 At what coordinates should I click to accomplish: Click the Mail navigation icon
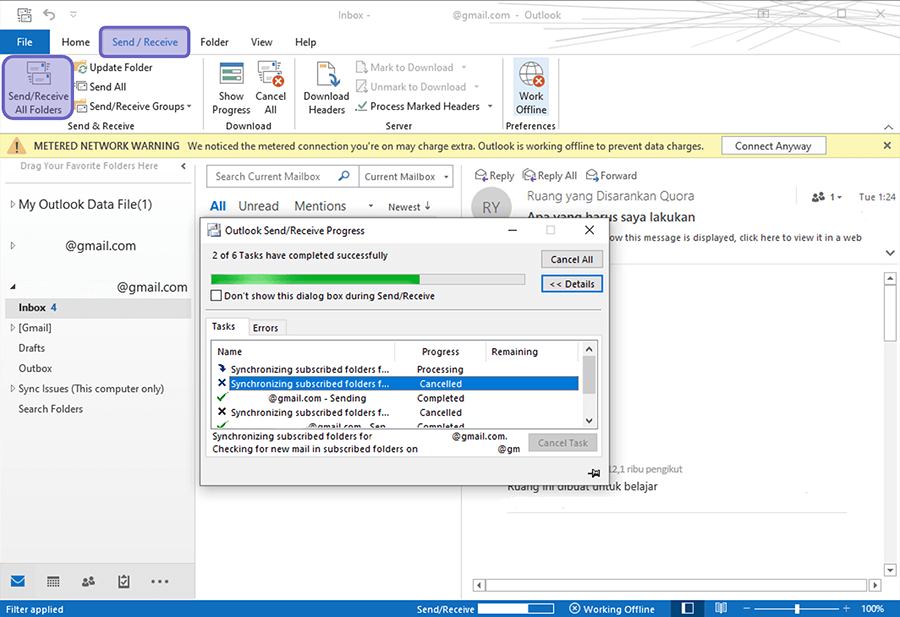(x=18, y=581)
